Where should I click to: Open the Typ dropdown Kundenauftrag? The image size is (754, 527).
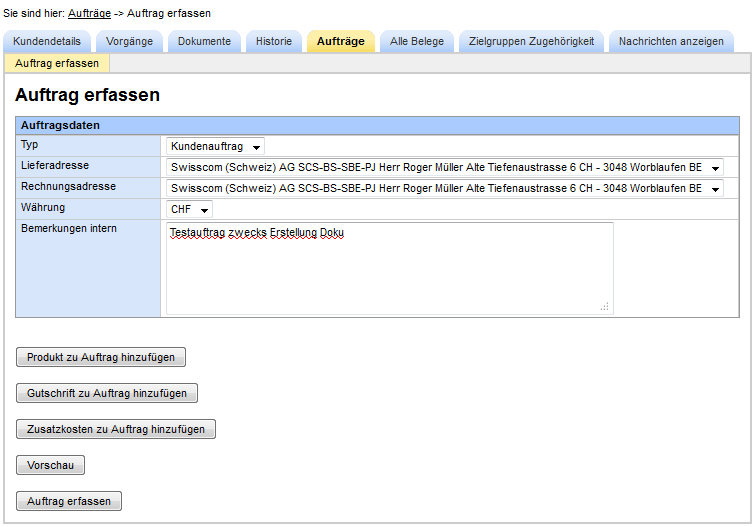point(215,146)
